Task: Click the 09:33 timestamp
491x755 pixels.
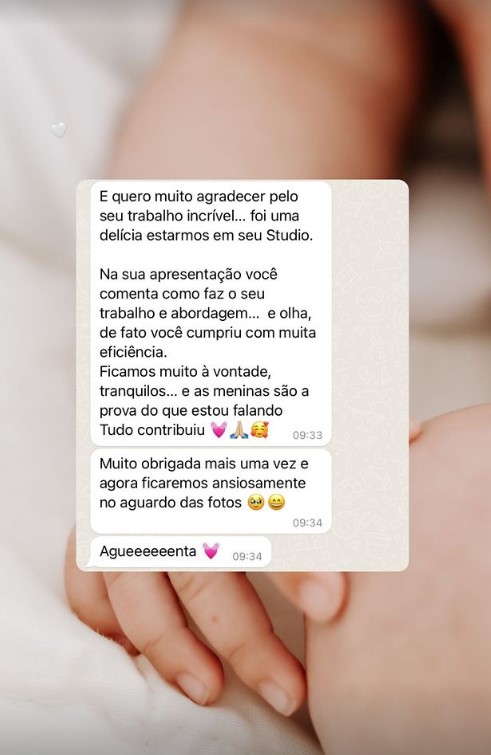Action: tap(307, 435)
